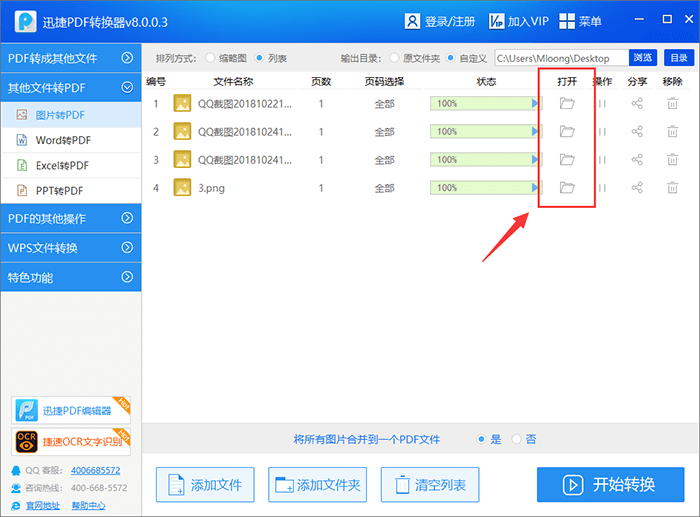Remove row 2 file with trash icon
This screenshot has height=517, width=700.
tap(672, 132)
